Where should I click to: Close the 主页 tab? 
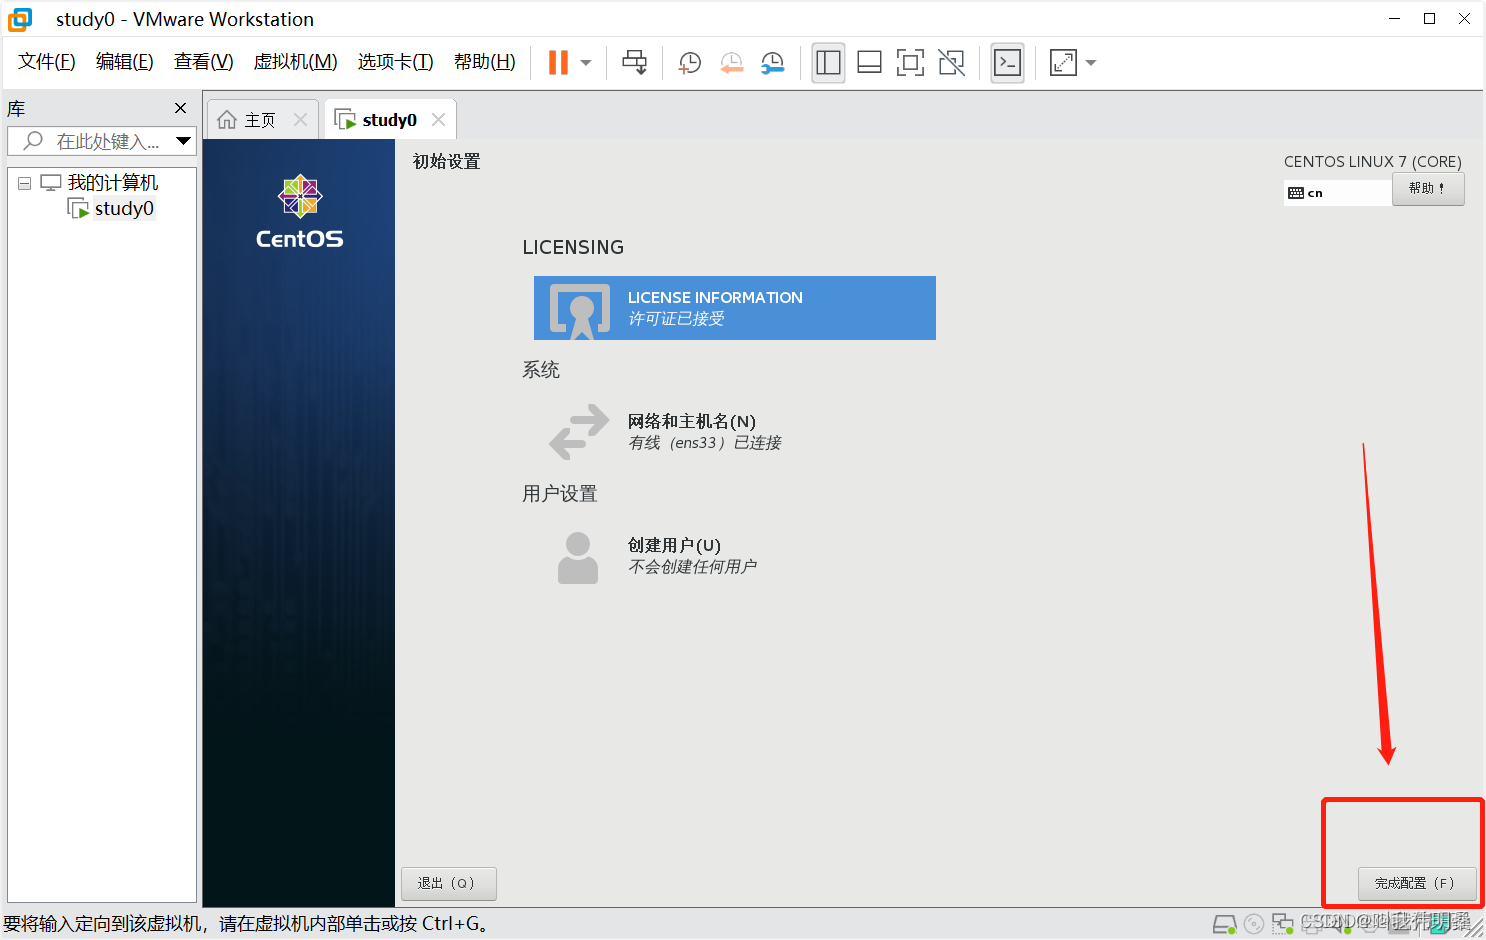click(x=300, y=120)
